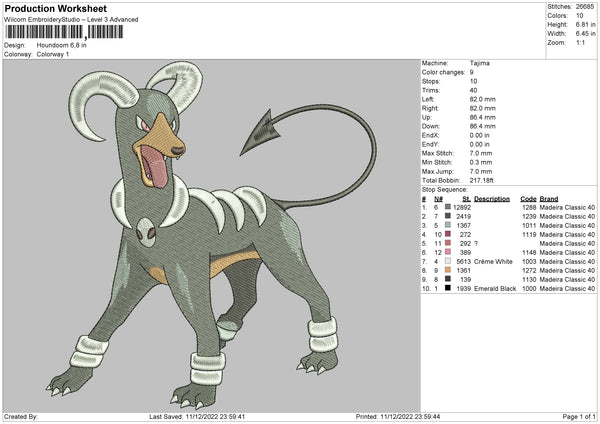Click the 'Stop Sequence:' heading

(x=445, y=189)
